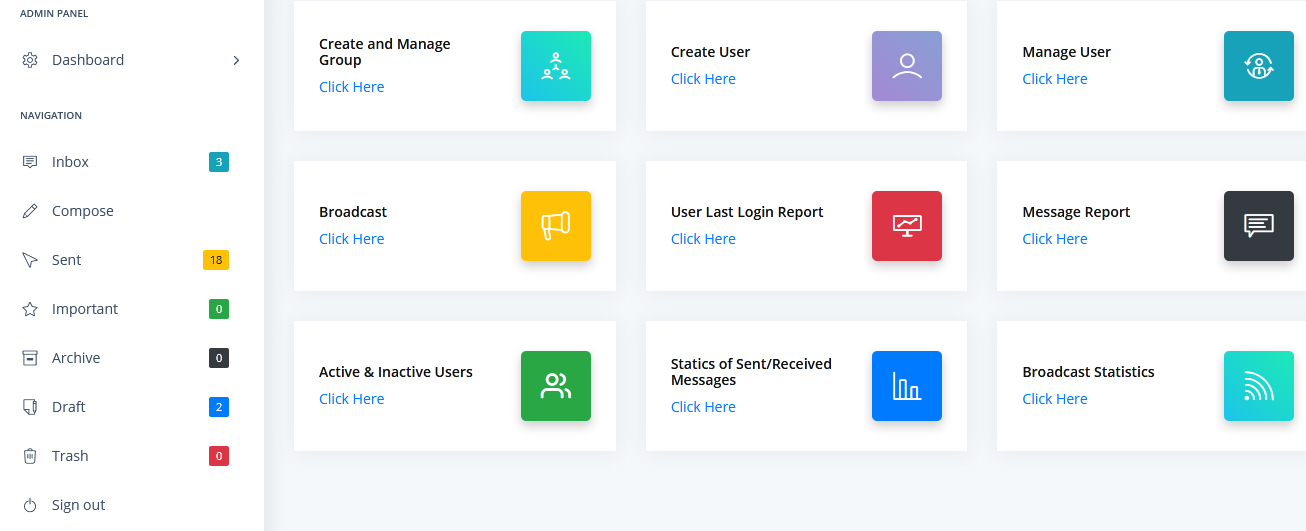Click the Trash bin sidebar icon
The width and height of the screenshot is (1306, 531).
[30, 456]
